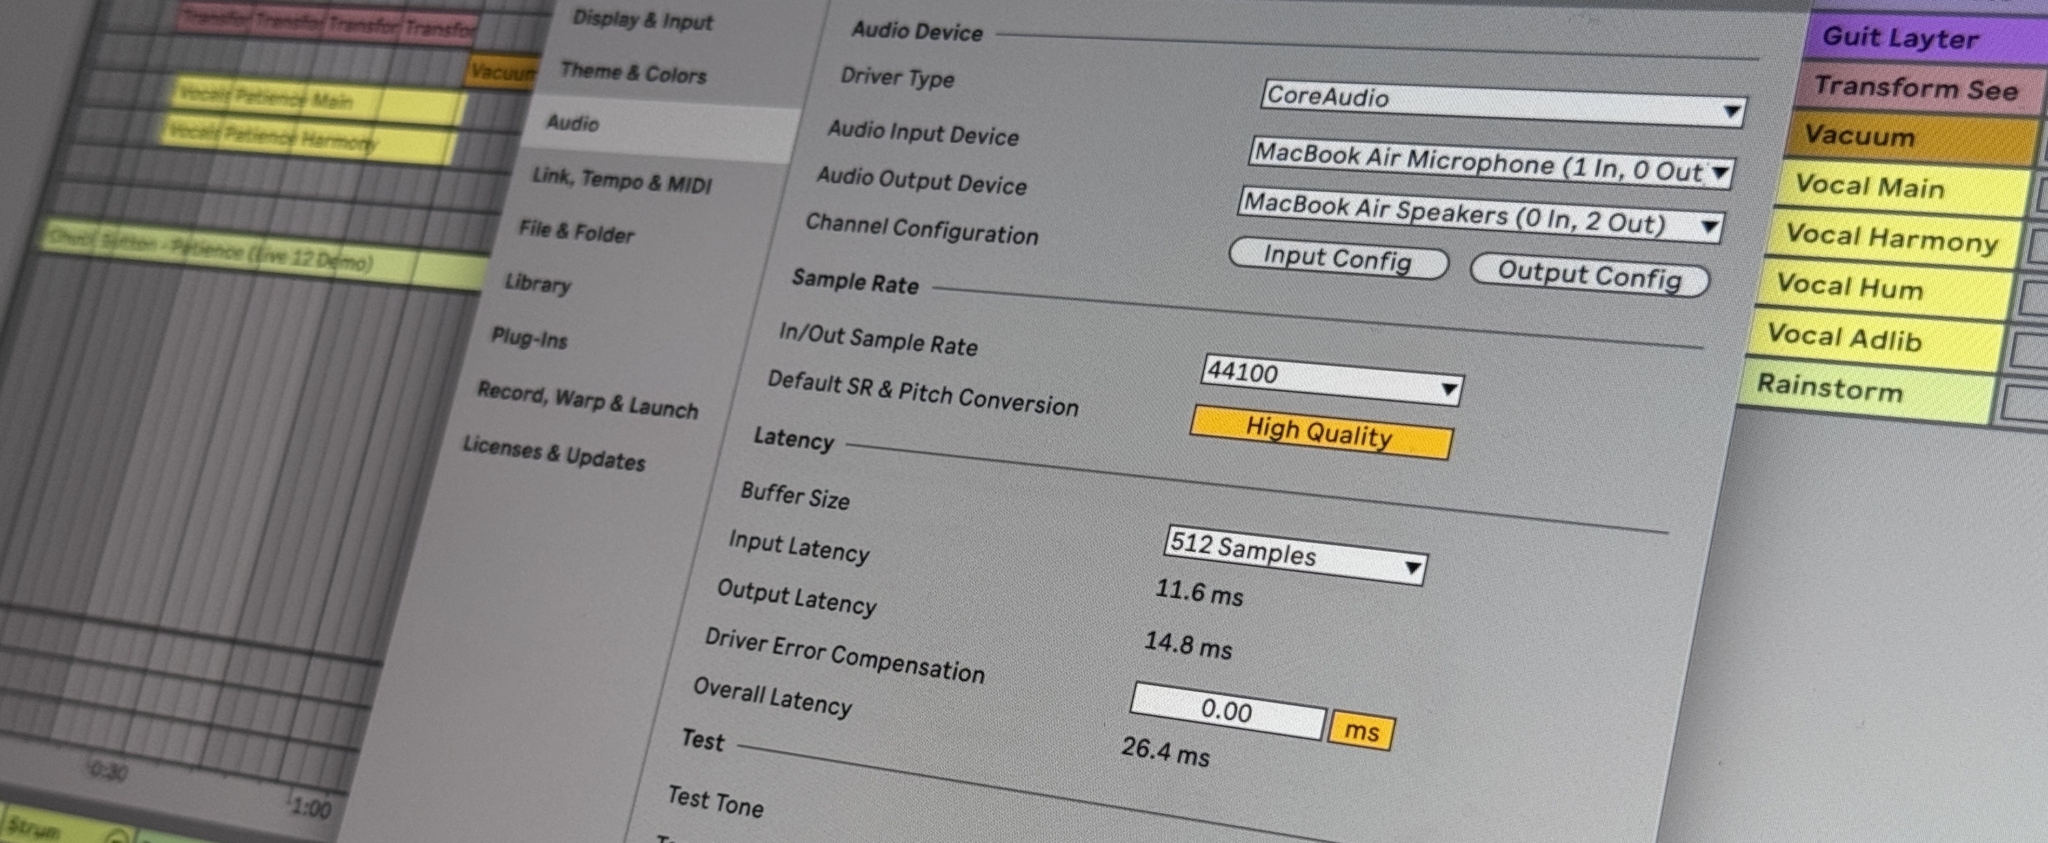Select the Vacuum track header
Viewport: 2048px width, 843px height.
(x=1912, y=138)
